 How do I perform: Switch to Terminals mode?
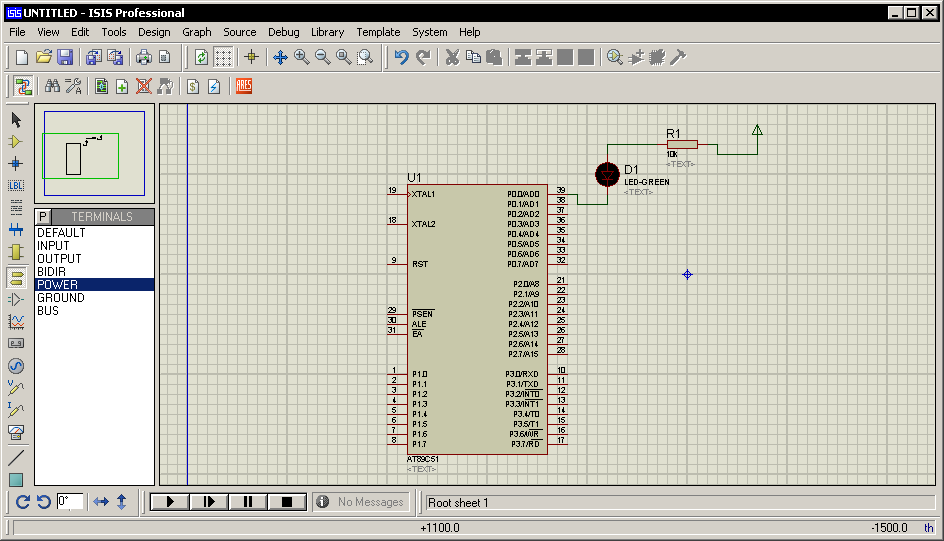(x=16, y=277)
